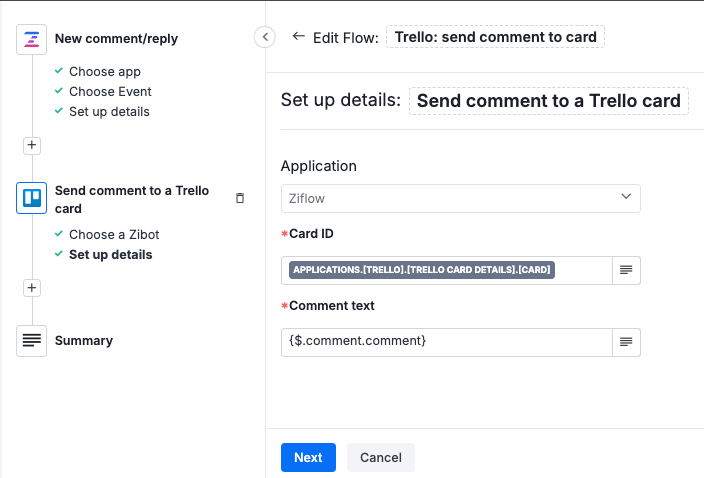Image resolution: width=704 pixels, height=478 pixels.
Task: Open Choose Event sub-step
Action: point(110,92)
